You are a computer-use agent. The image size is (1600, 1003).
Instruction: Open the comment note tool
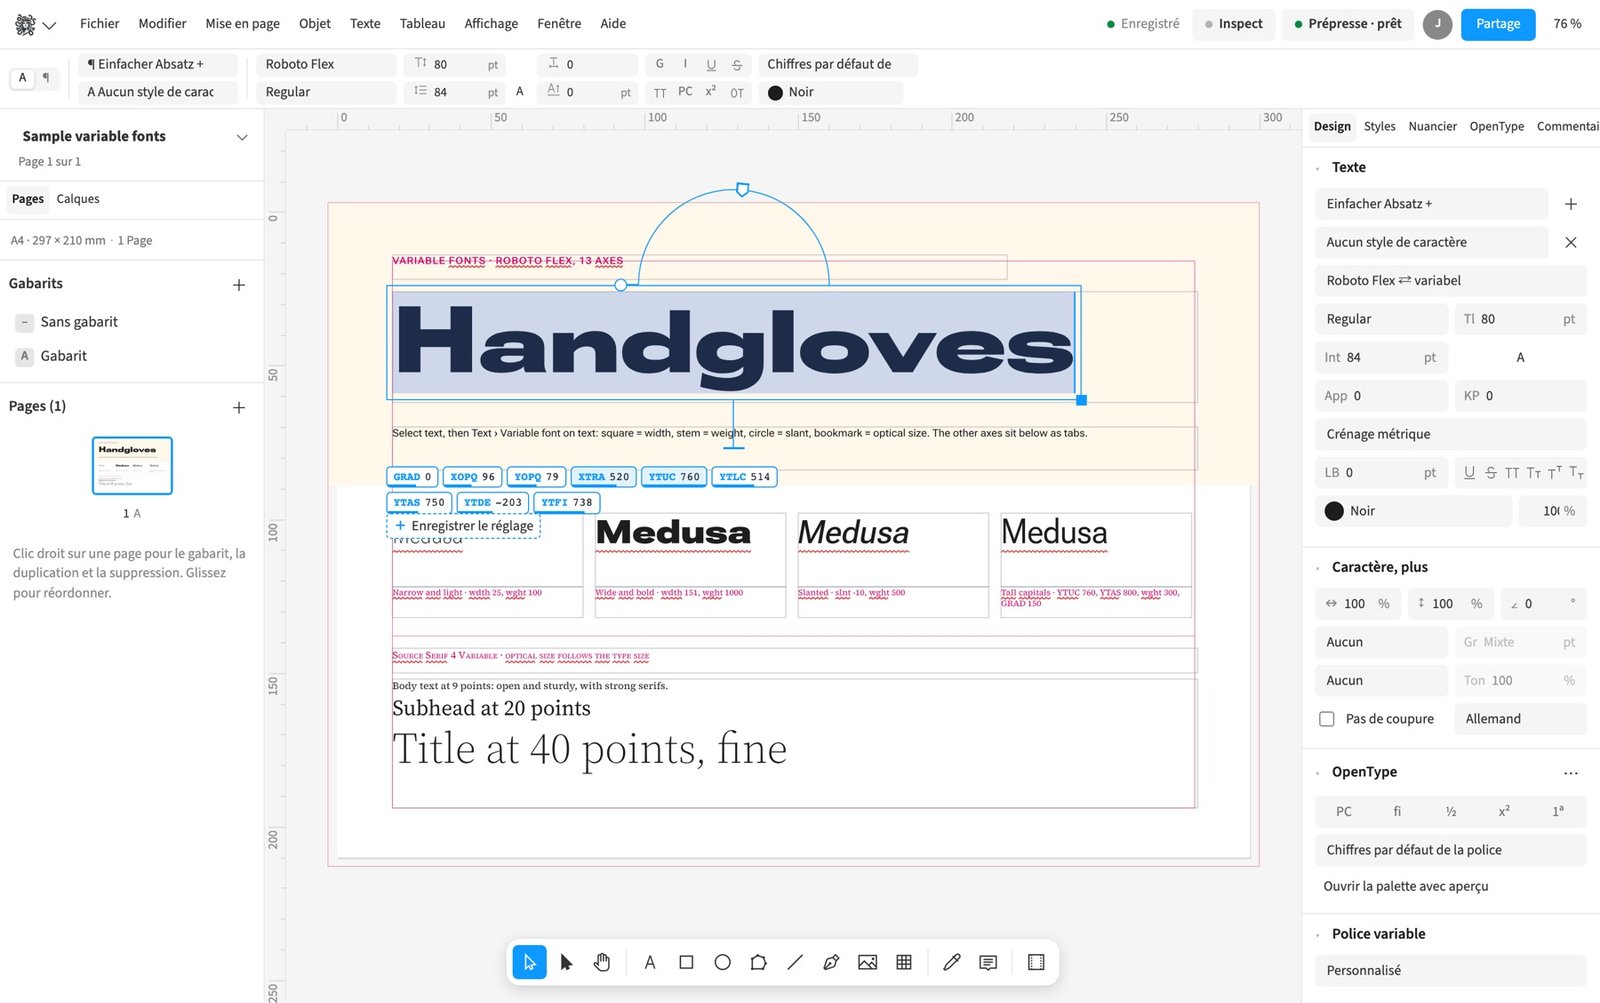tap(988, 962)
